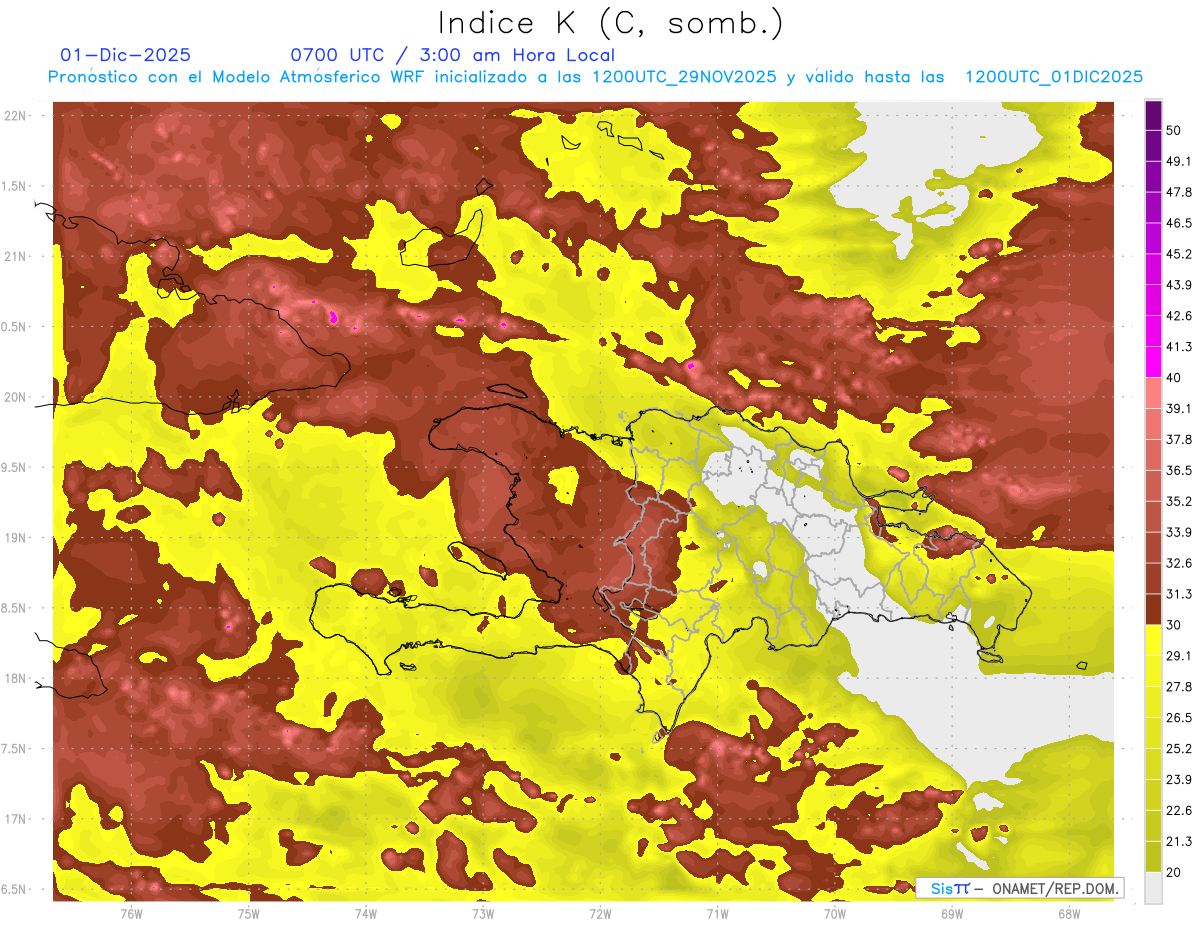
Task: Click the latitude label '22N'
Action: tap(17, 116)
